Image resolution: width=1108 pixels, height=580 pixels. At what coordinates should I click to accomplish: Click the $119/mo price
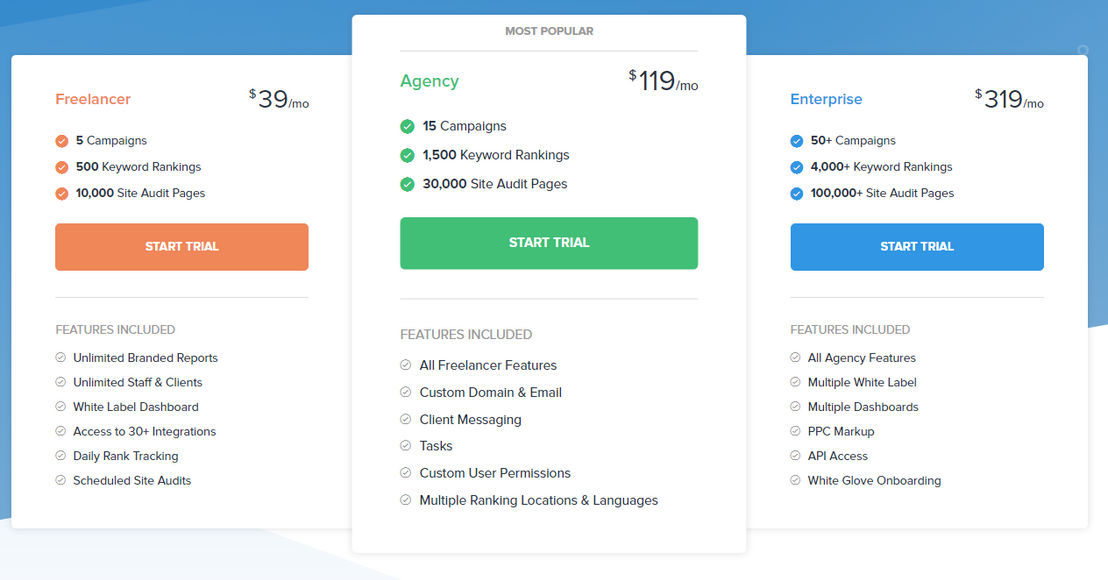664,81
